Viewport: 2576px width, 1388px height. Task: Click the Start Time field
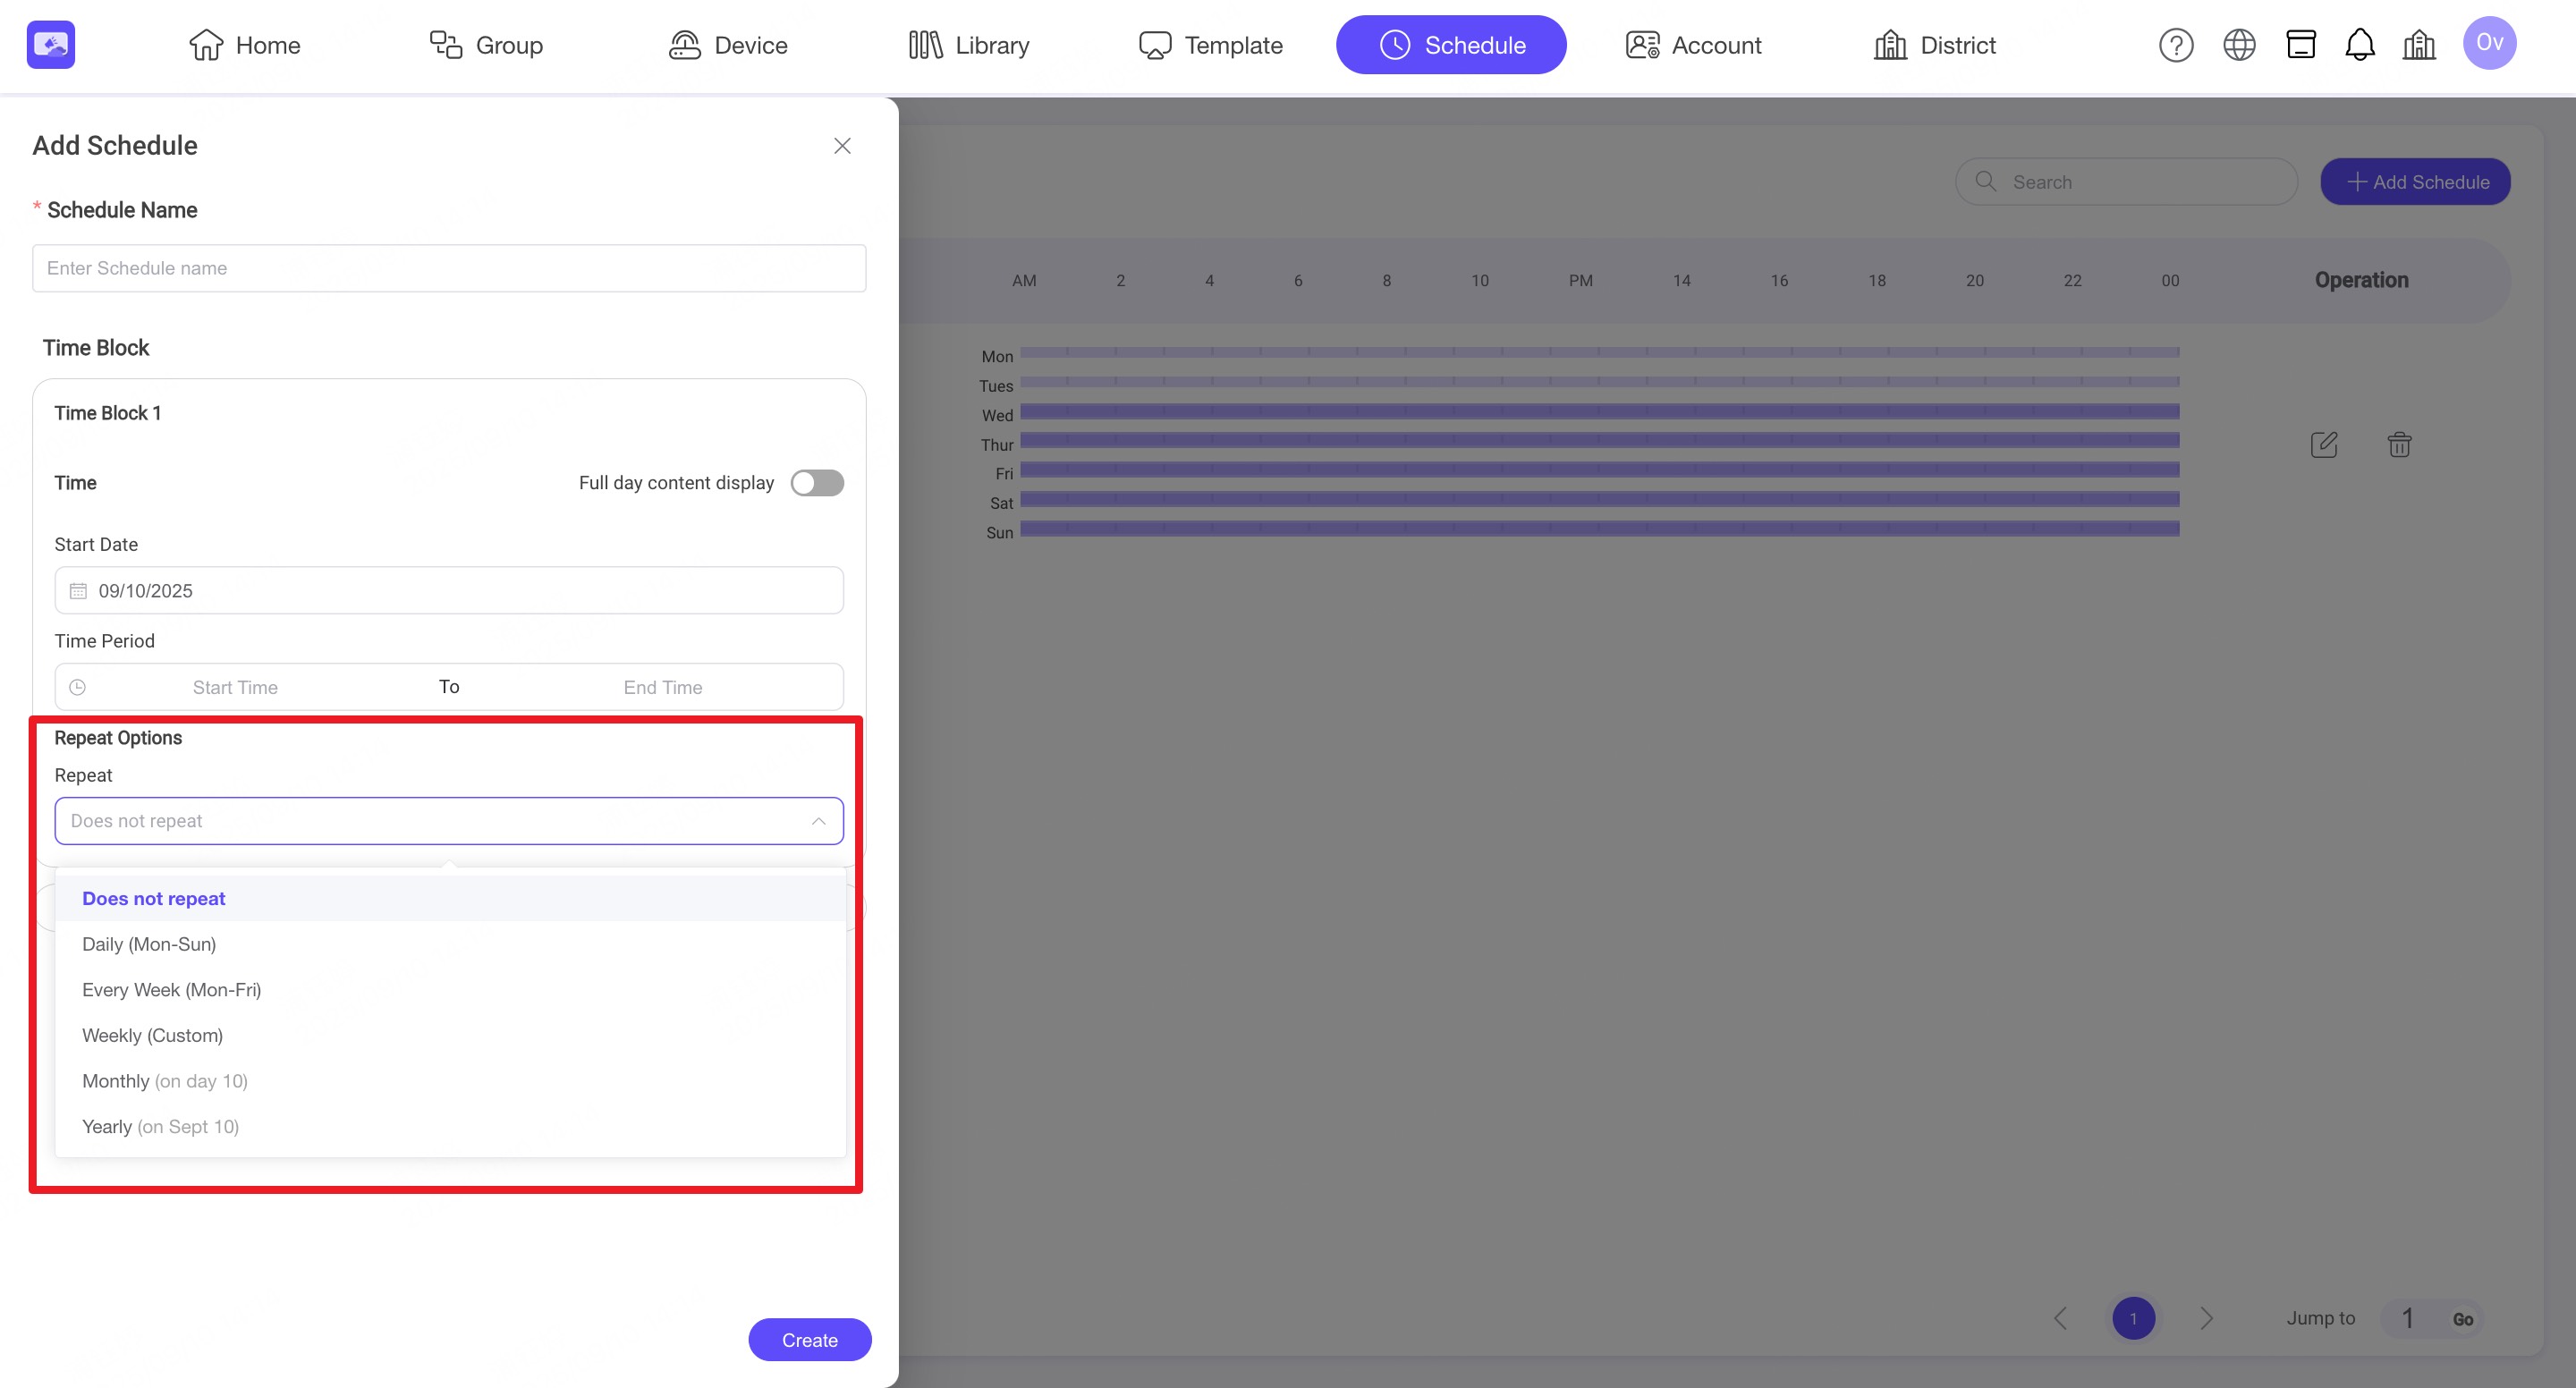235,687
